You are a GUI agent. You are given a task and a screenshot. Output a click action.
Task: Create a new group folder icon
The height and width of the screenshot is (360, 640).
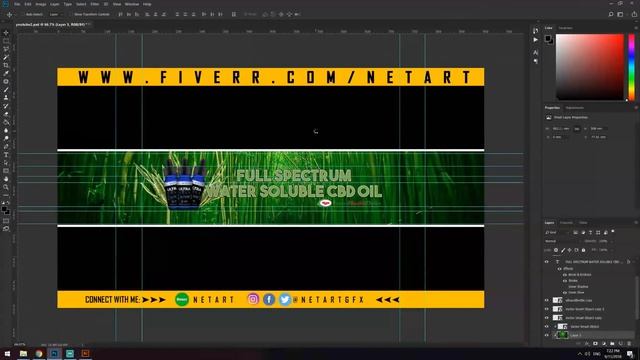click(612, 344)
